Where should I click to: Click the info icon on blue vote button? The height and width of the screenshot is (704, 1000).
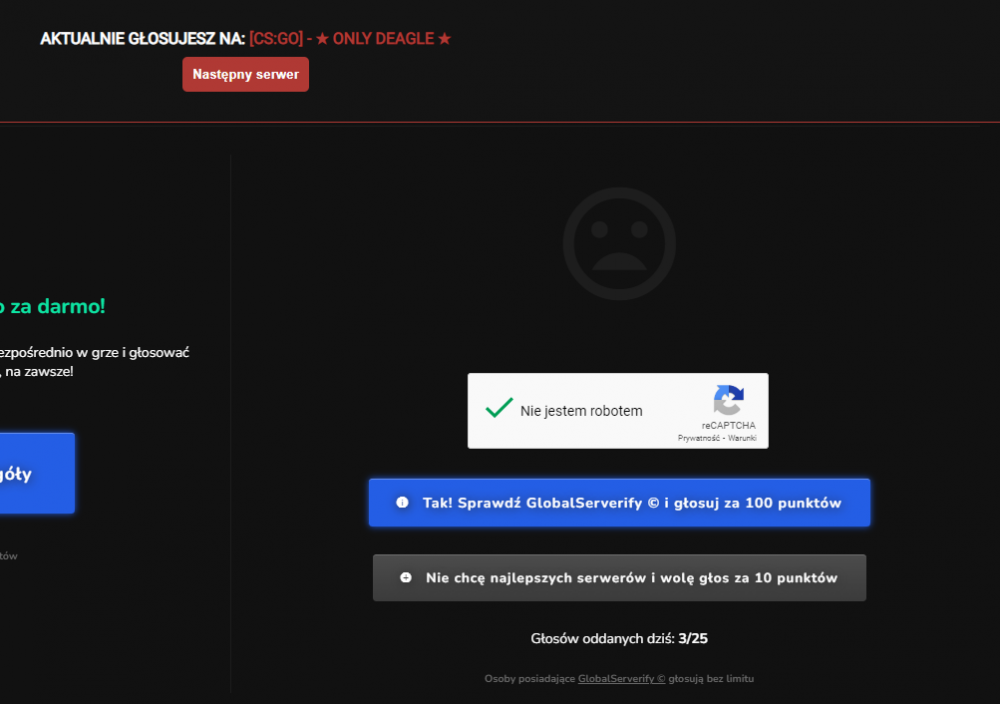pyautogui.click(x=402, y=502)
